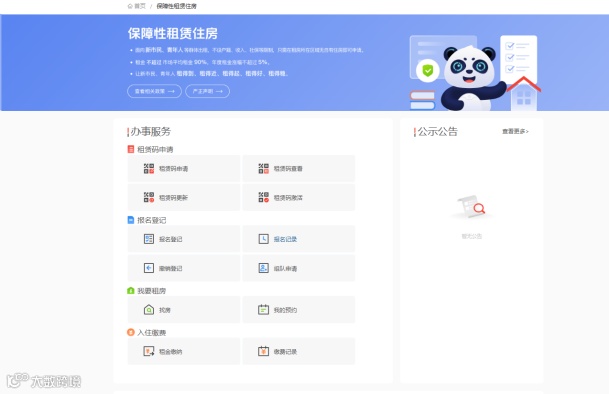Click the 保障性租赁住房 breadcrumb text
The width and height of the screenshot is (609, 394).
point(177,6)
